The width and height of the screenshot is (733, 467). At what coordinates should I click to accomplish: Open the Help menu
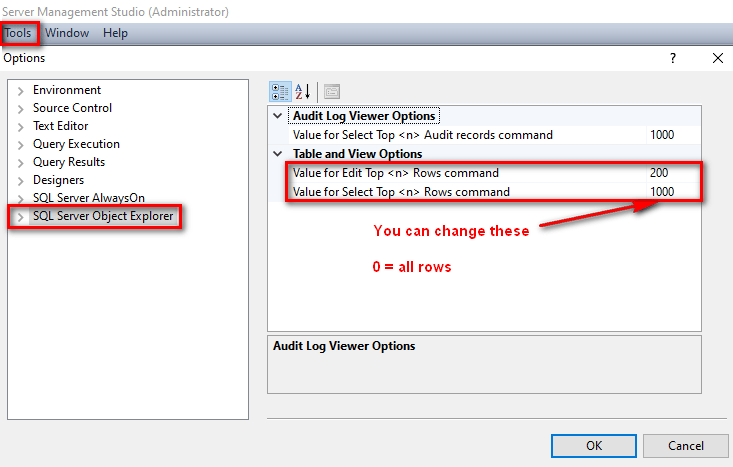point(115,33)
